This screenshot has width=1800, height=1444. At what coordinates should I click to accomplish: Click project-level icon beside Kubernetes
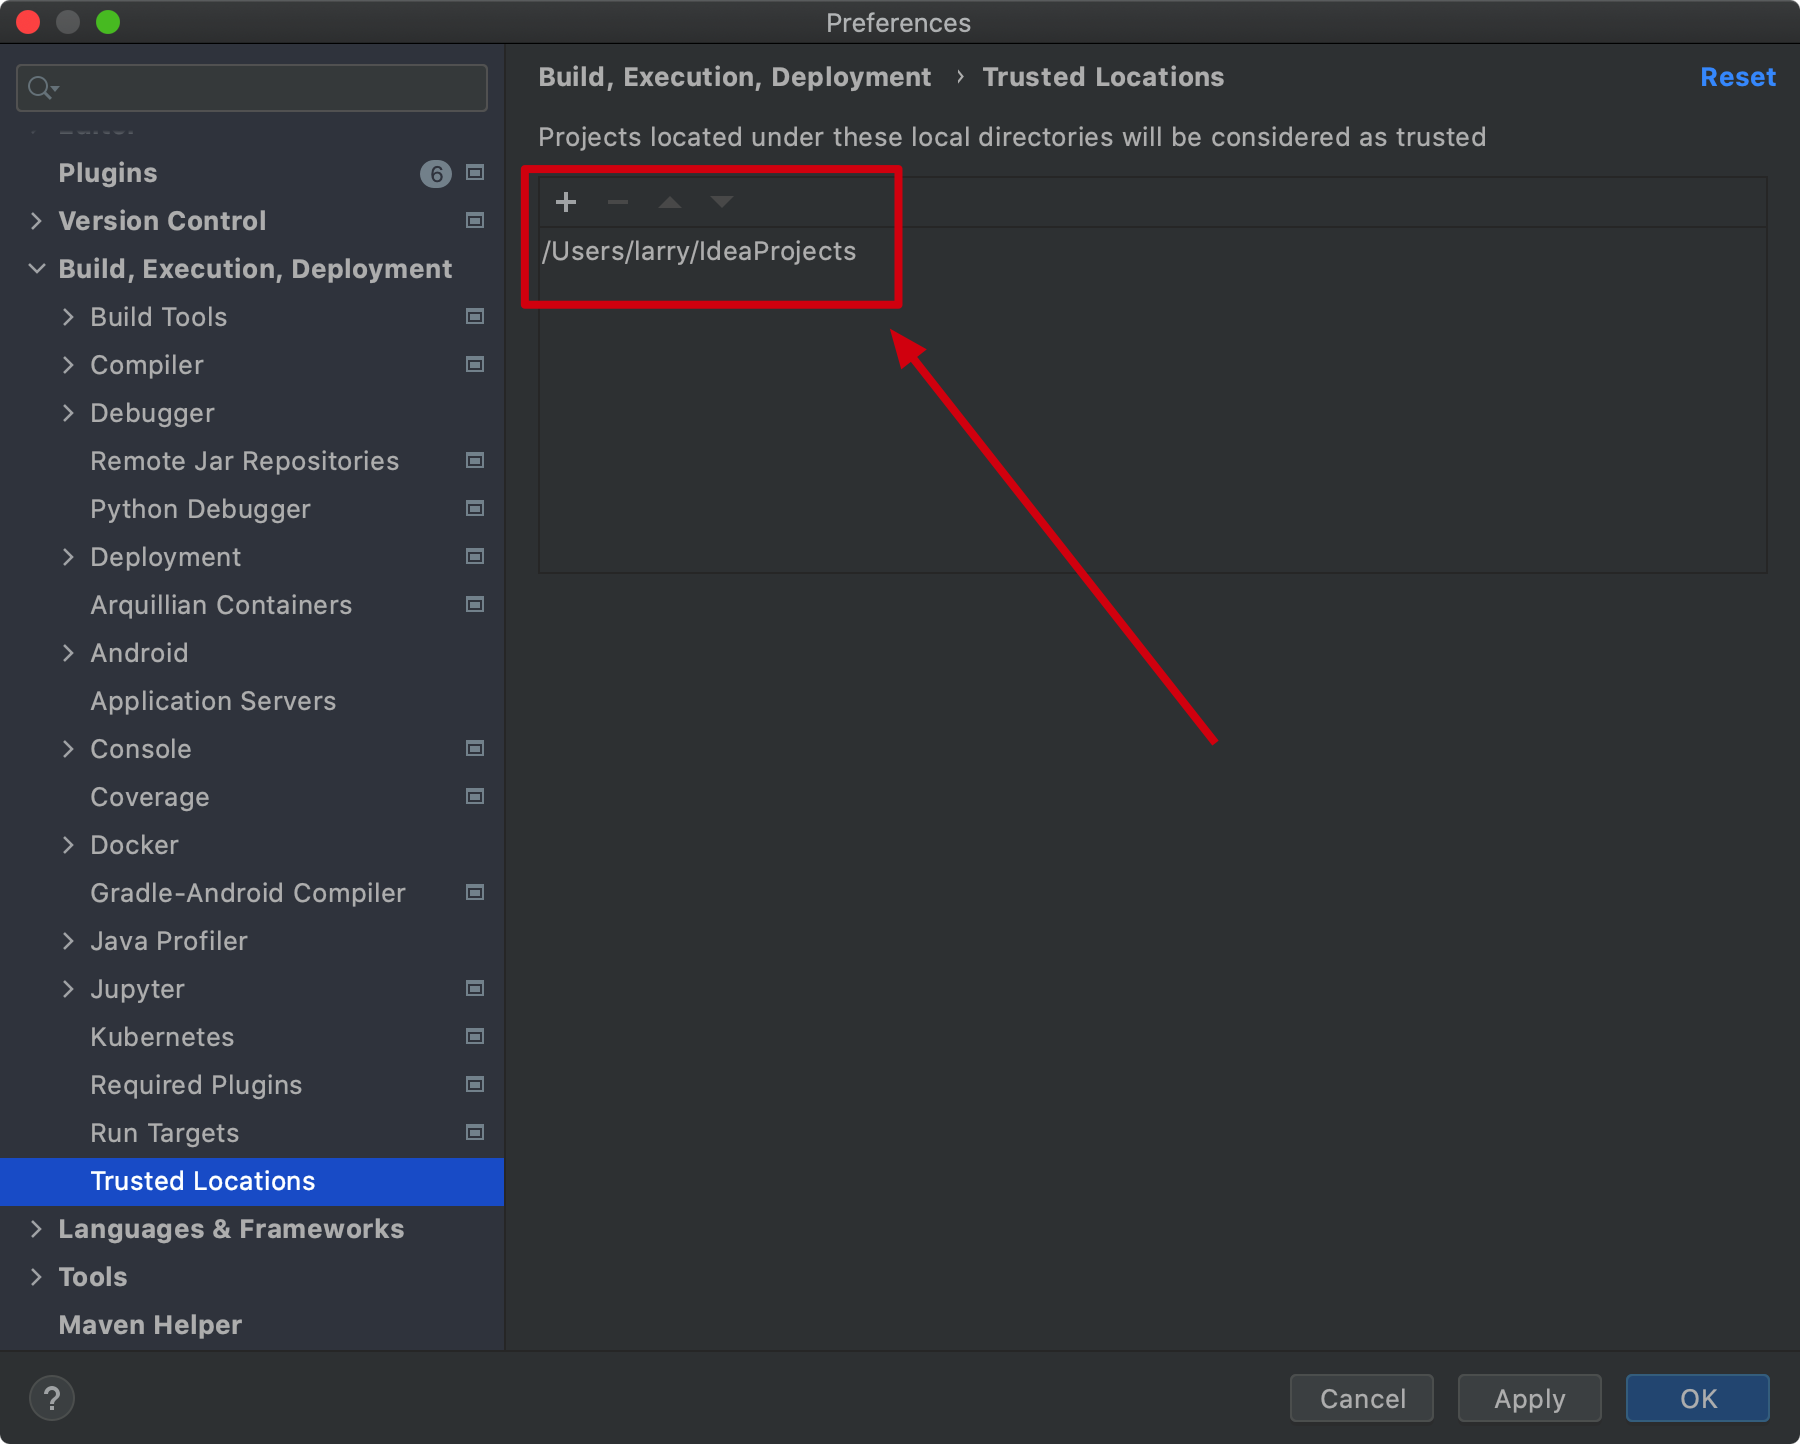click(x=475, y=1037)
